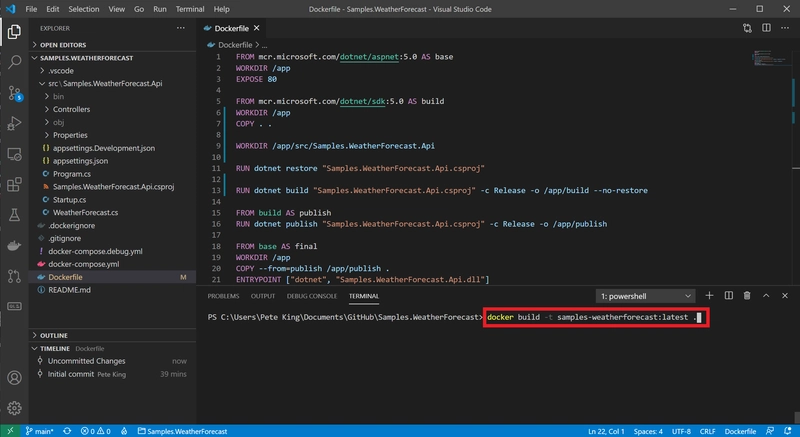The width and height of the screenshot is (800, 437).
Task: Collapse the src\Samples.WeatherForecast.Api folder
Action: pyautogui.click(x=112, y=84)
